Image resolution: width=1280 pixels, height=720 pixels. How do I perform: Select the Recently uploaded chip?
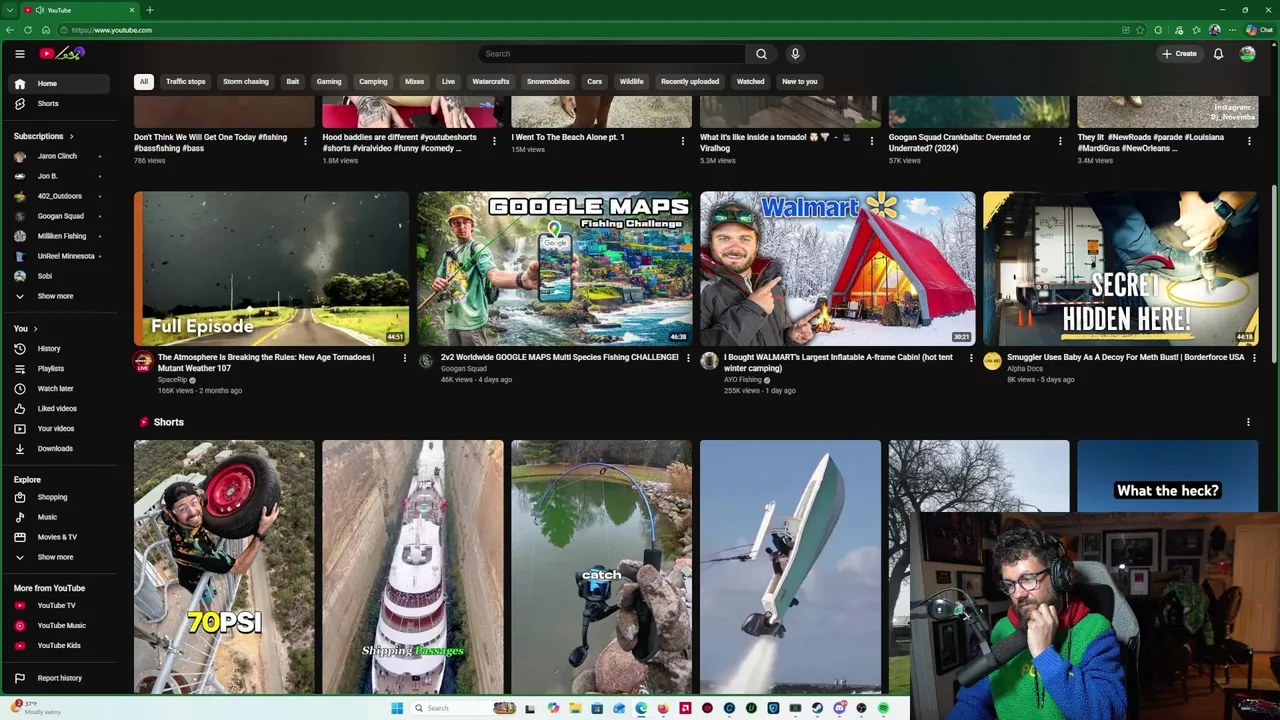[690, 82]
